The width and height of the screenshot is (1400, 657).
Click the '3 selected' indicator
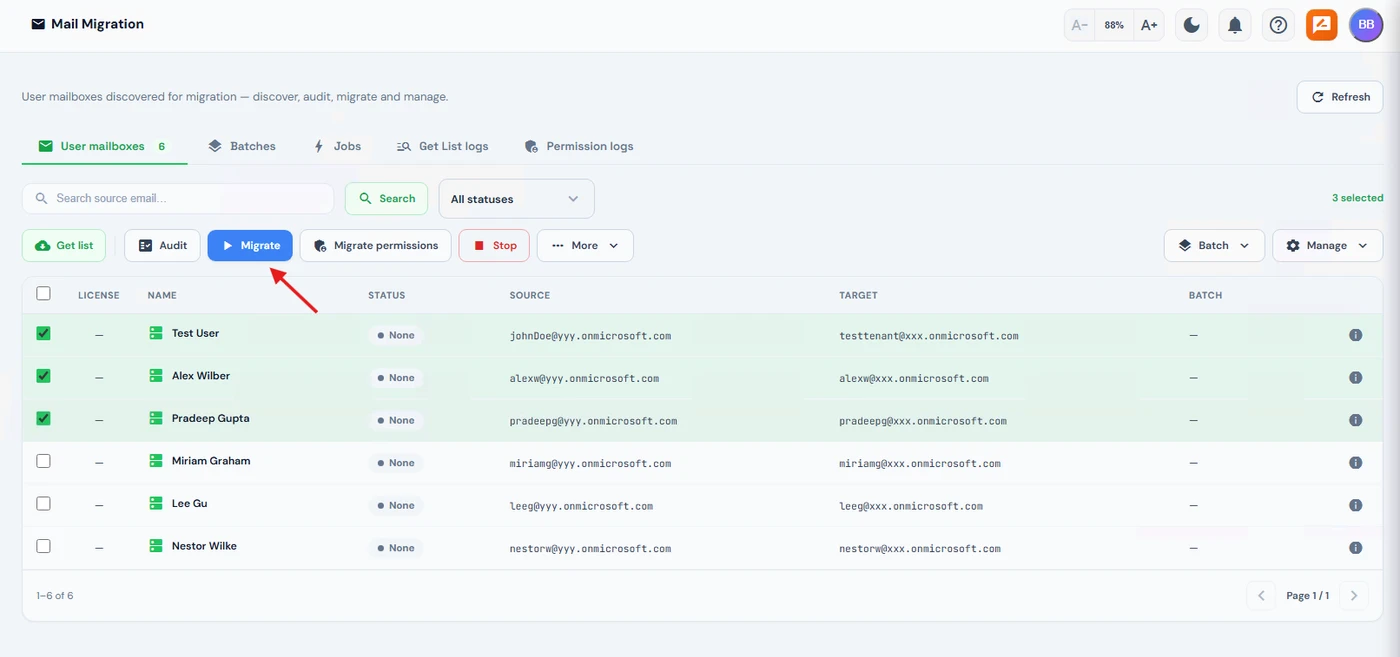(1357, 198)
